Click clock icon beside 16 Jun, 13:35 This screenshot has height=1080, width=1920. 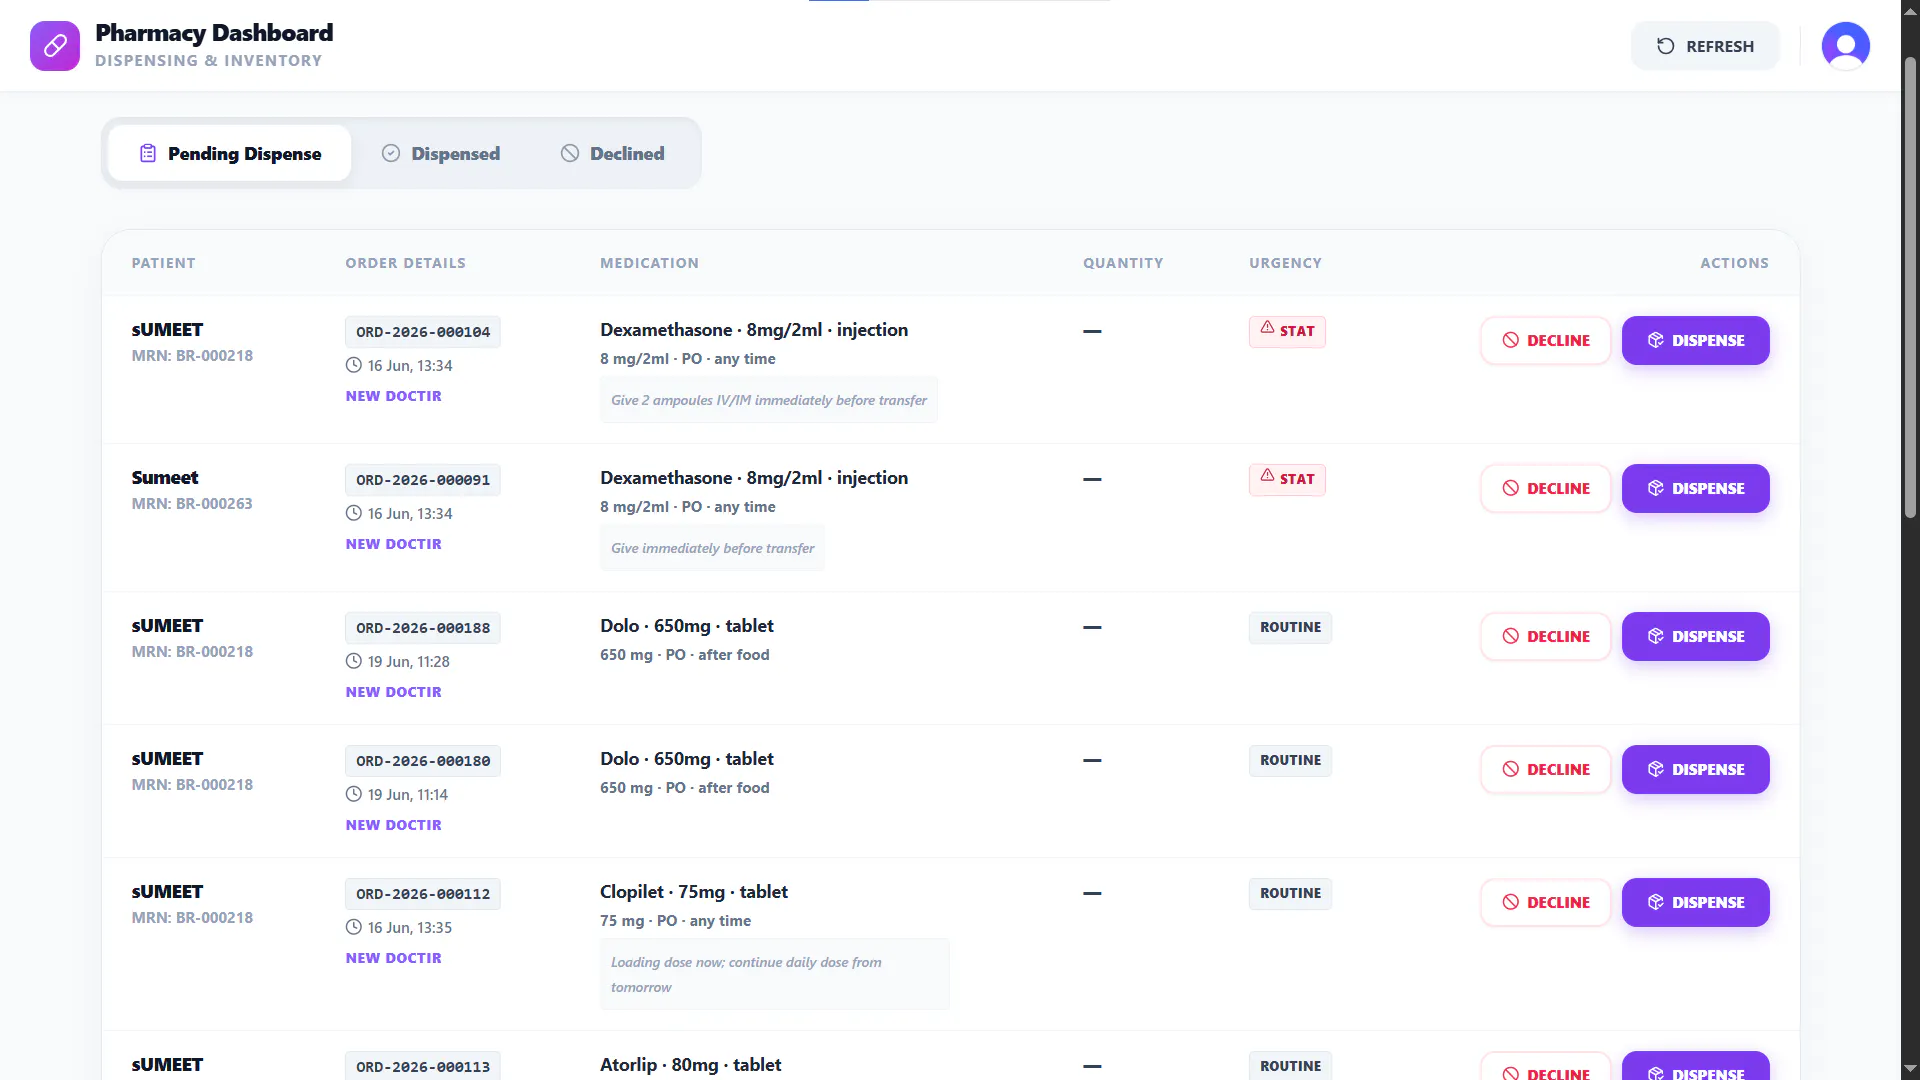tap(353, 927)
